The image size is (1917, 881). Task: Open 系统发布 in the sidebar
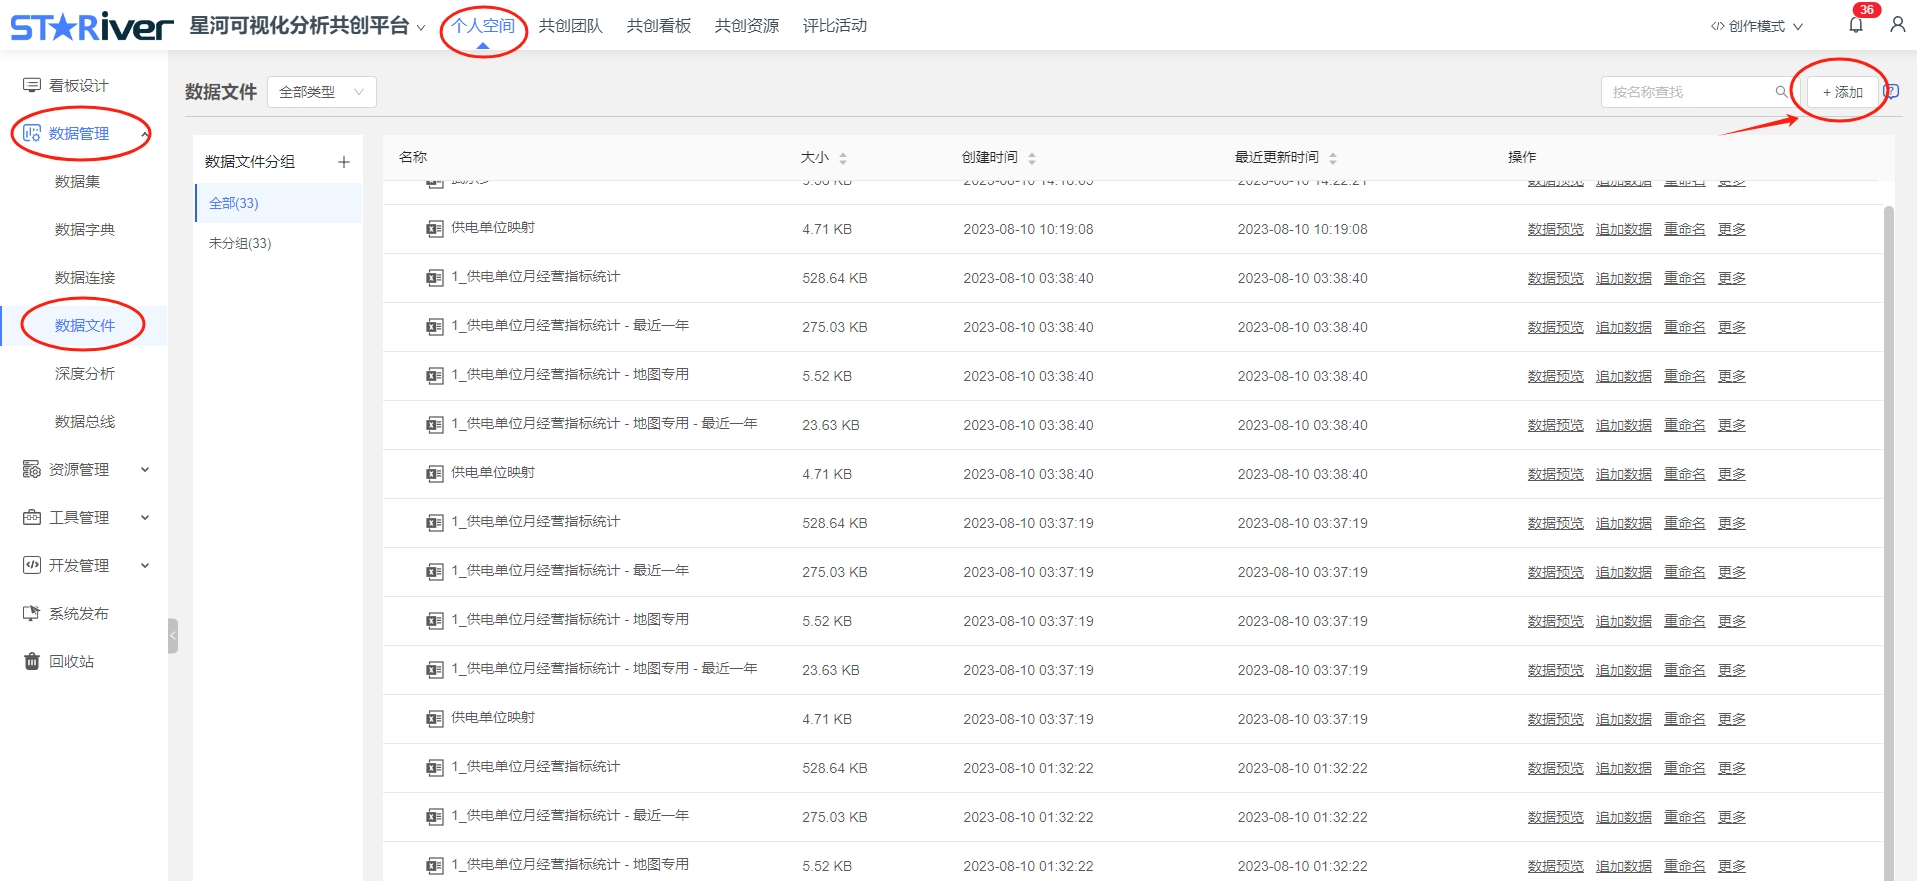tap(78, 613)
